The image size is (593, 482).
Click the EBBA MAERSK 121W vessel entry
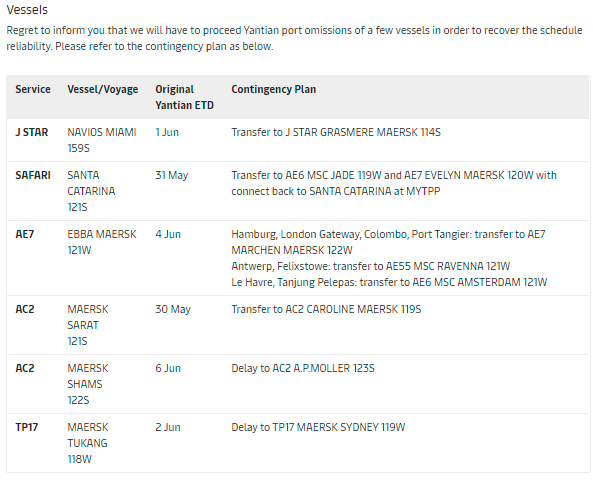(102, 242)
